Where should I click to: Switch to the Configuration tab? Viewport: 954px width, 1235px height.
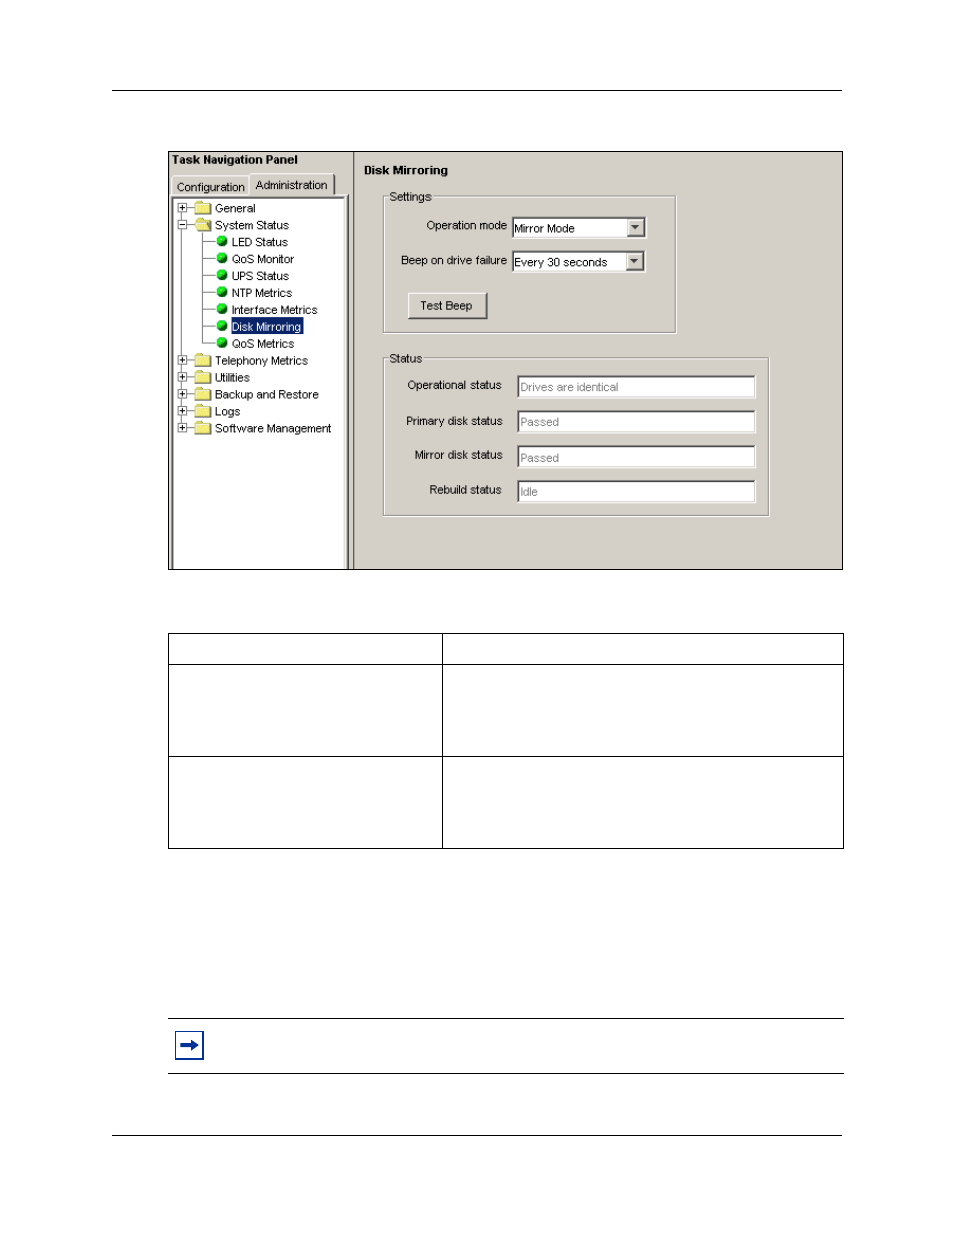tap(210, 187)
